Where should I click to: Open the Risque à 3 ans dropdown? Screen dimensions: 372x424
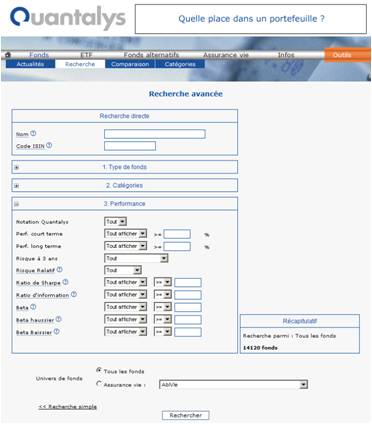click(x=136, y=258)
